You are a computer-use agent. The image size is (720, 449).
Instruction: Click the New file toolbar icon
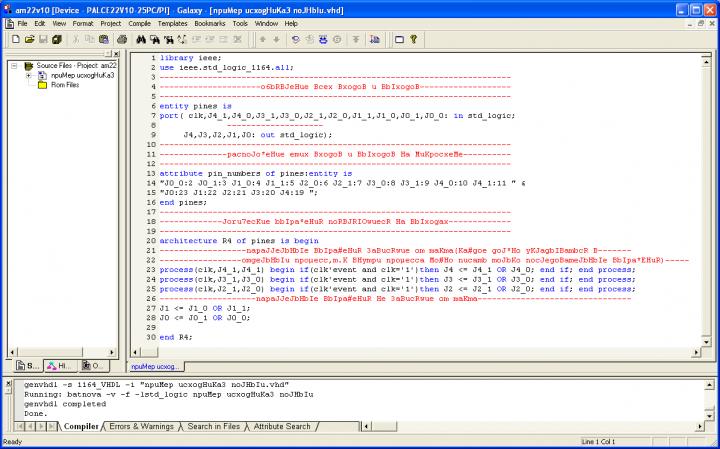click(x=16, y=39)
